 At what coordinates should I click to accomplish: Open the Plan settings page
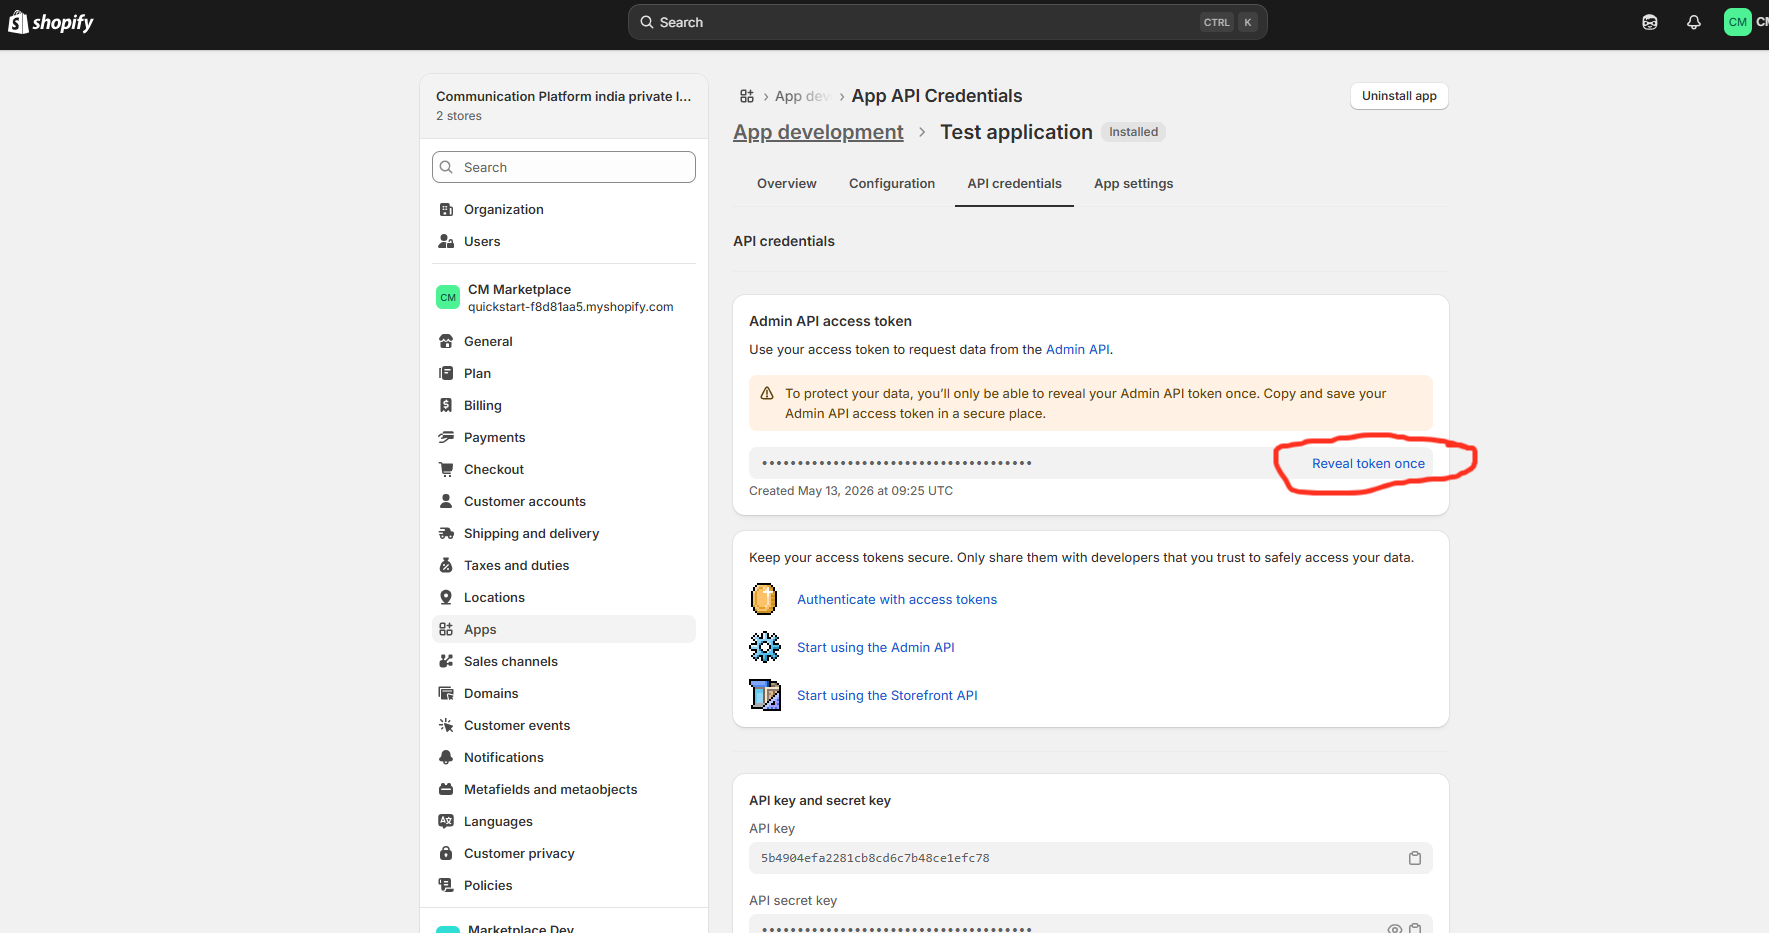(564, 373)
